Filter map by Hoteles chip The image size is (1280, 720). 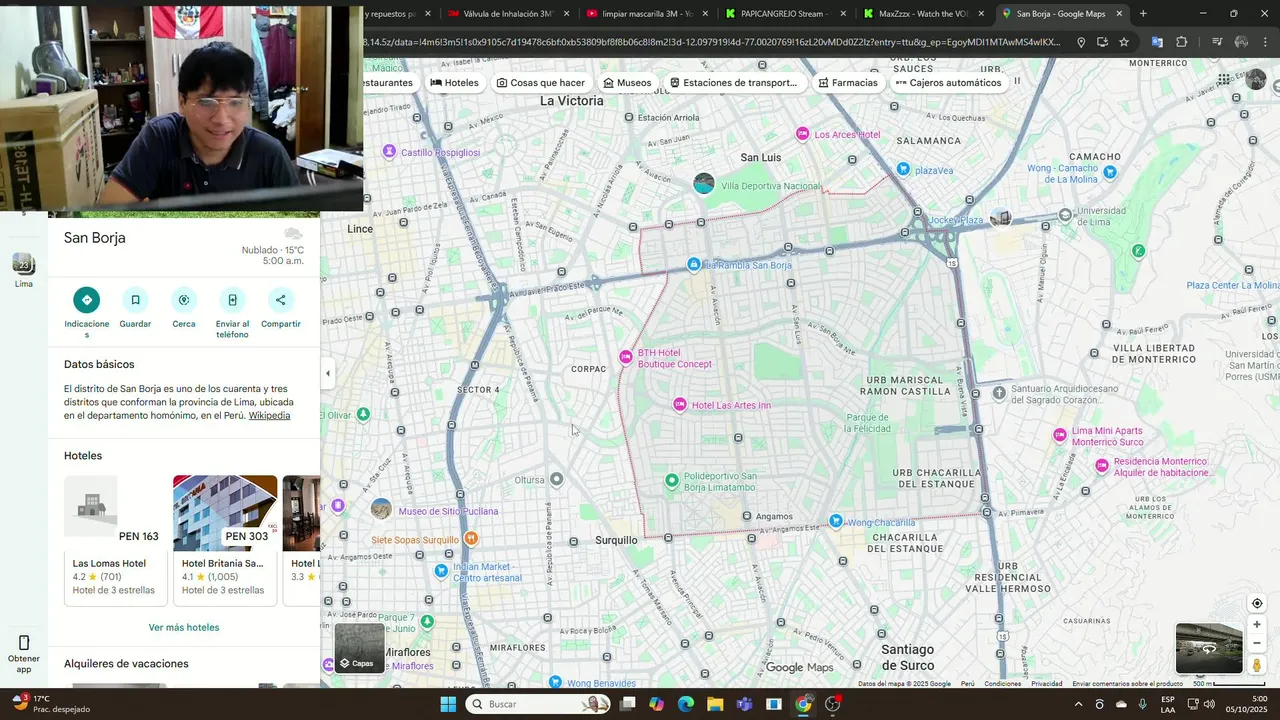[x=455, y=83]
